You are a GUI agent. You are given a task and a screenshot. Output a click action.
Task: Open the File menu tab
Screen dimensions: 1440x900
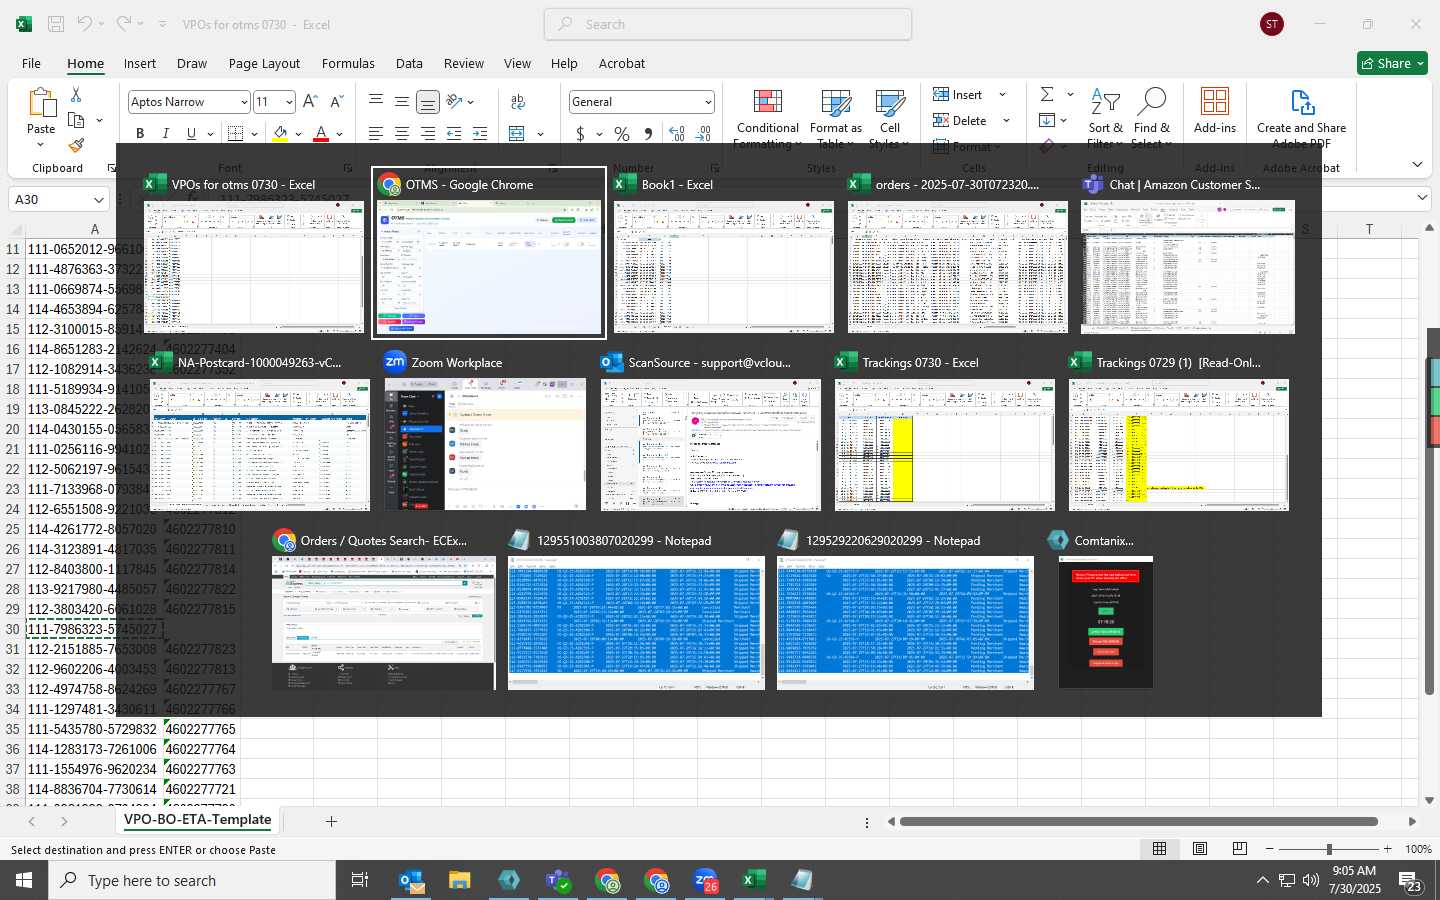[x=31, y=63]
